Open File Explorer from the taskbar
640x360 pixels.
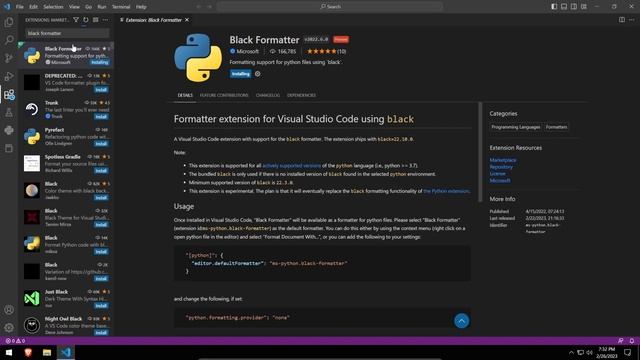point(47,352)
